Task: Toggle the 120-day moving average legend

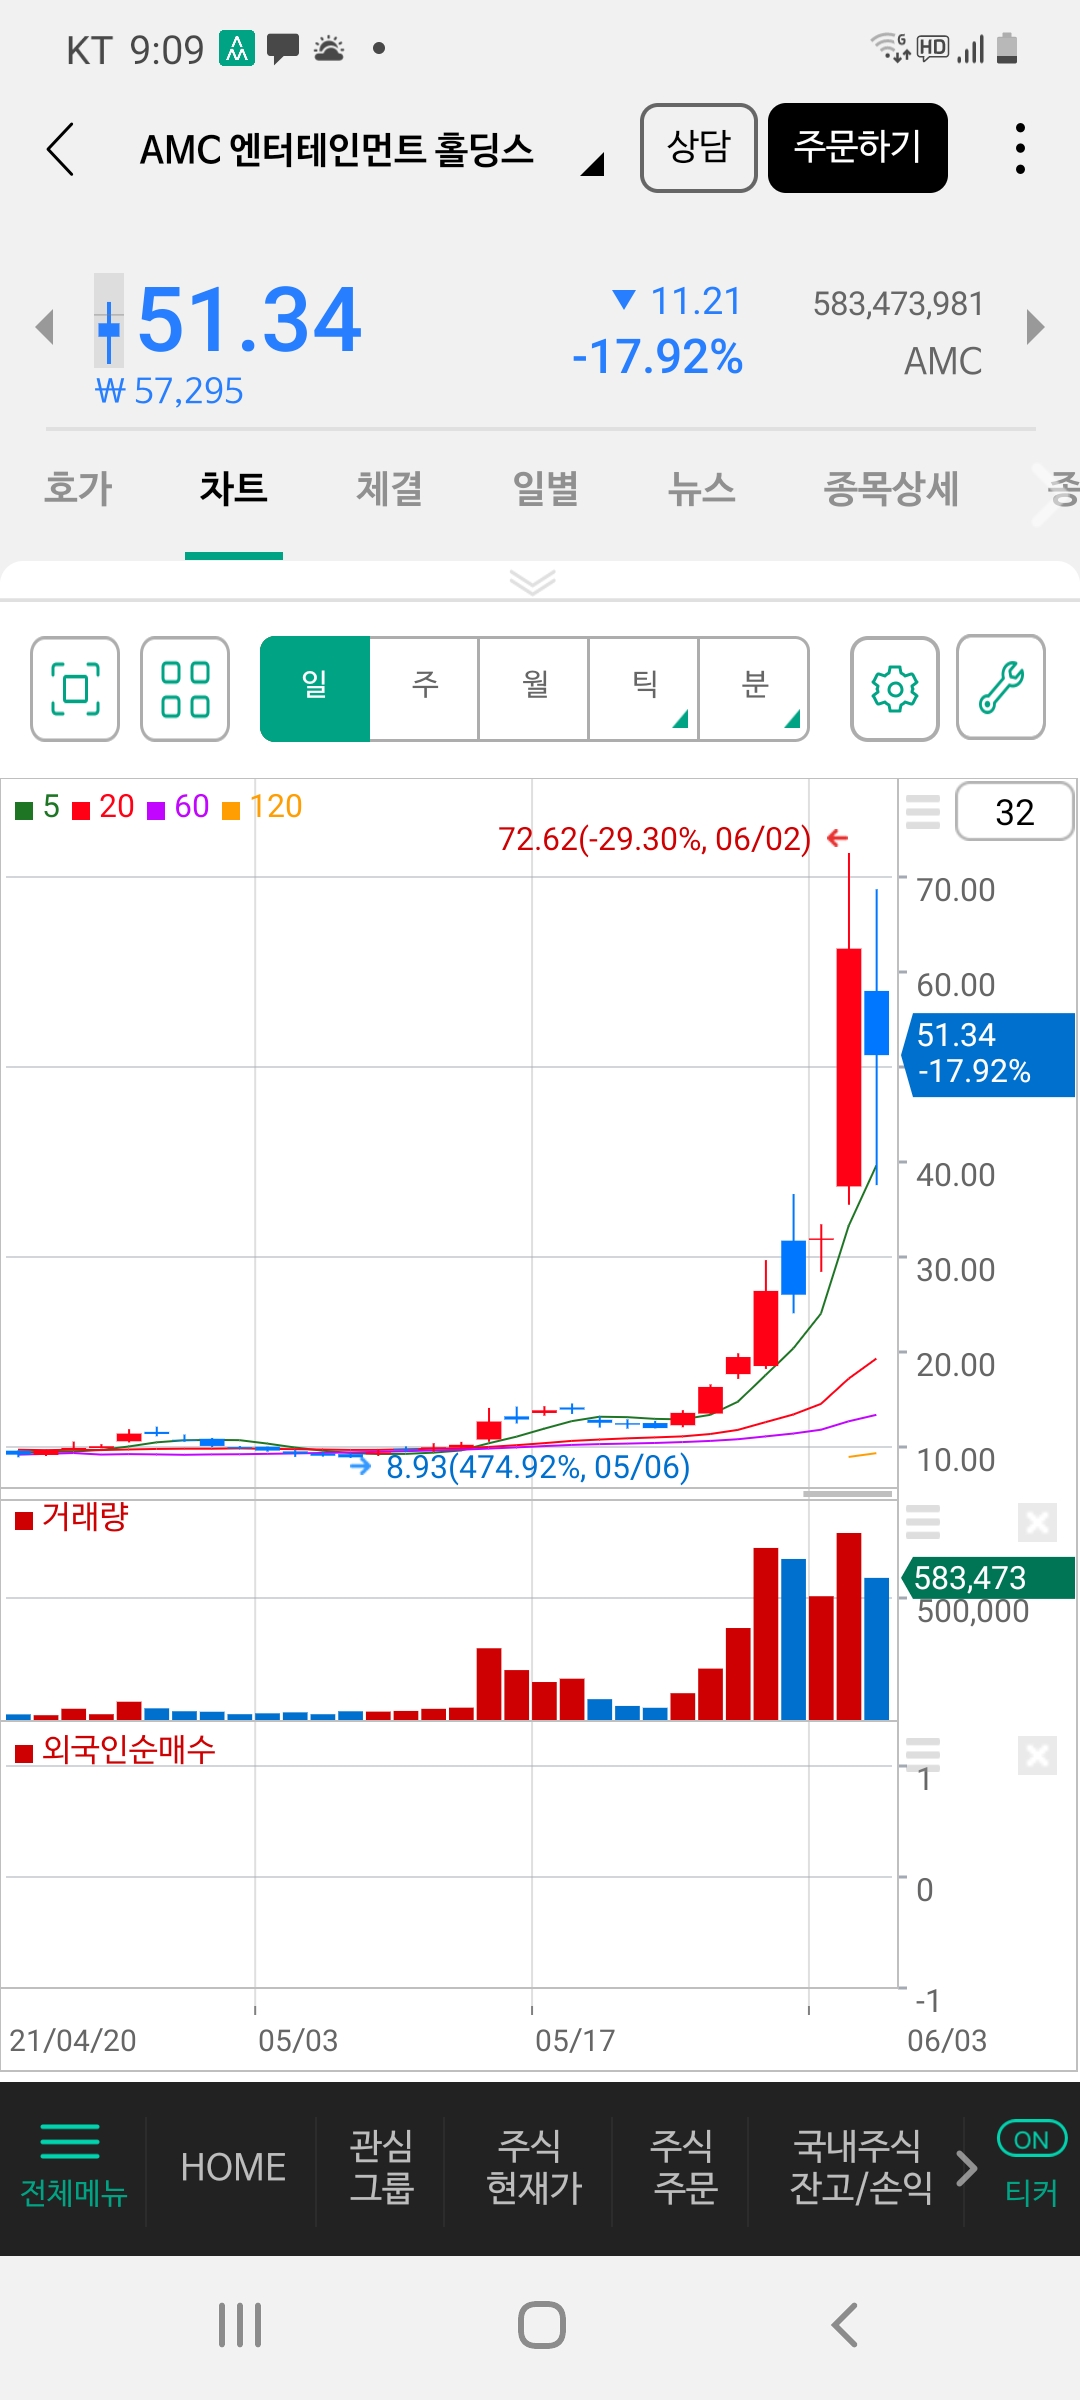Action: [x=262, y=807]
